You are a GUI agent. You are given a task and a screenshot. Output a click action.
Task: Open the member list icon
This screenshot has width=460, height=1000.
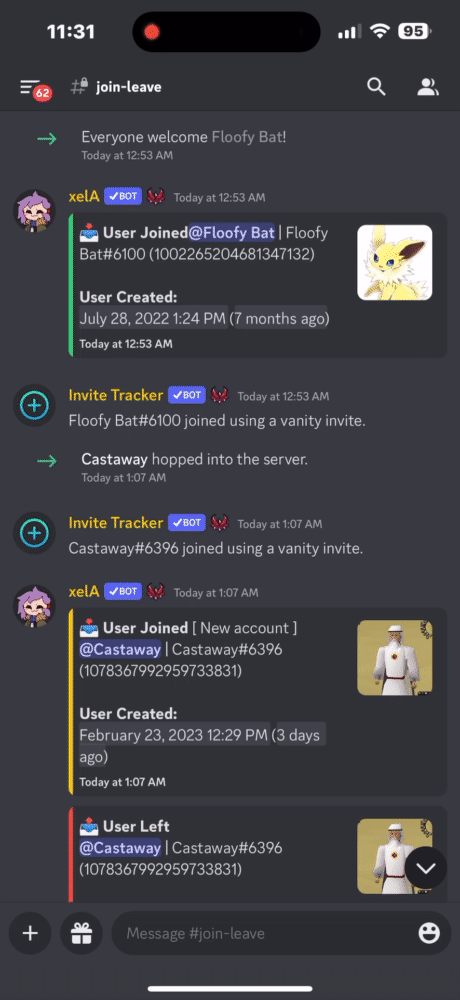[x=427, y=87]
